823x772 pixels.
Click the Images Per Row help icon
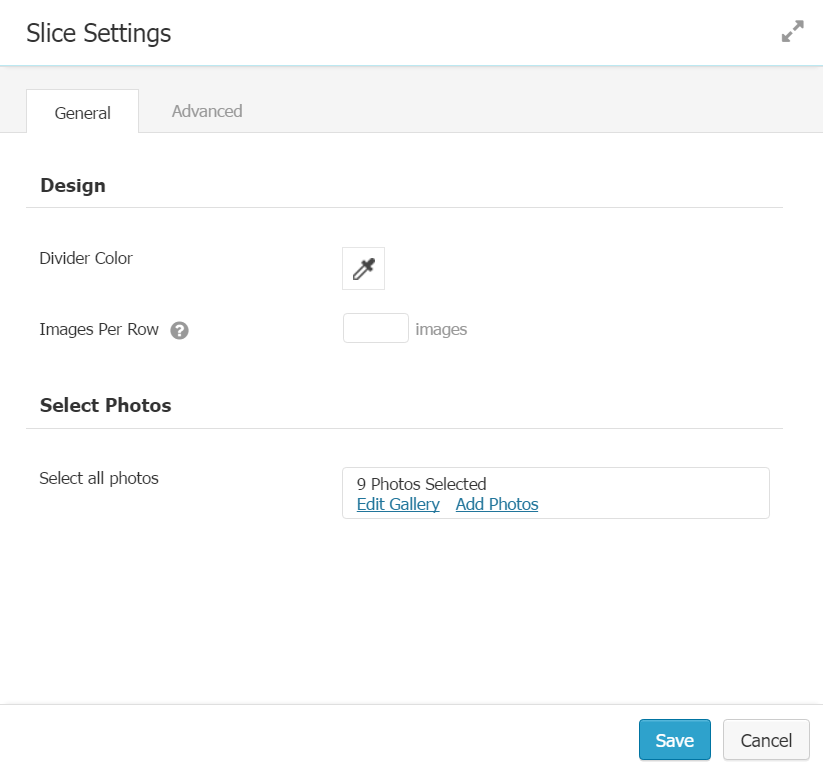point(180,330)
